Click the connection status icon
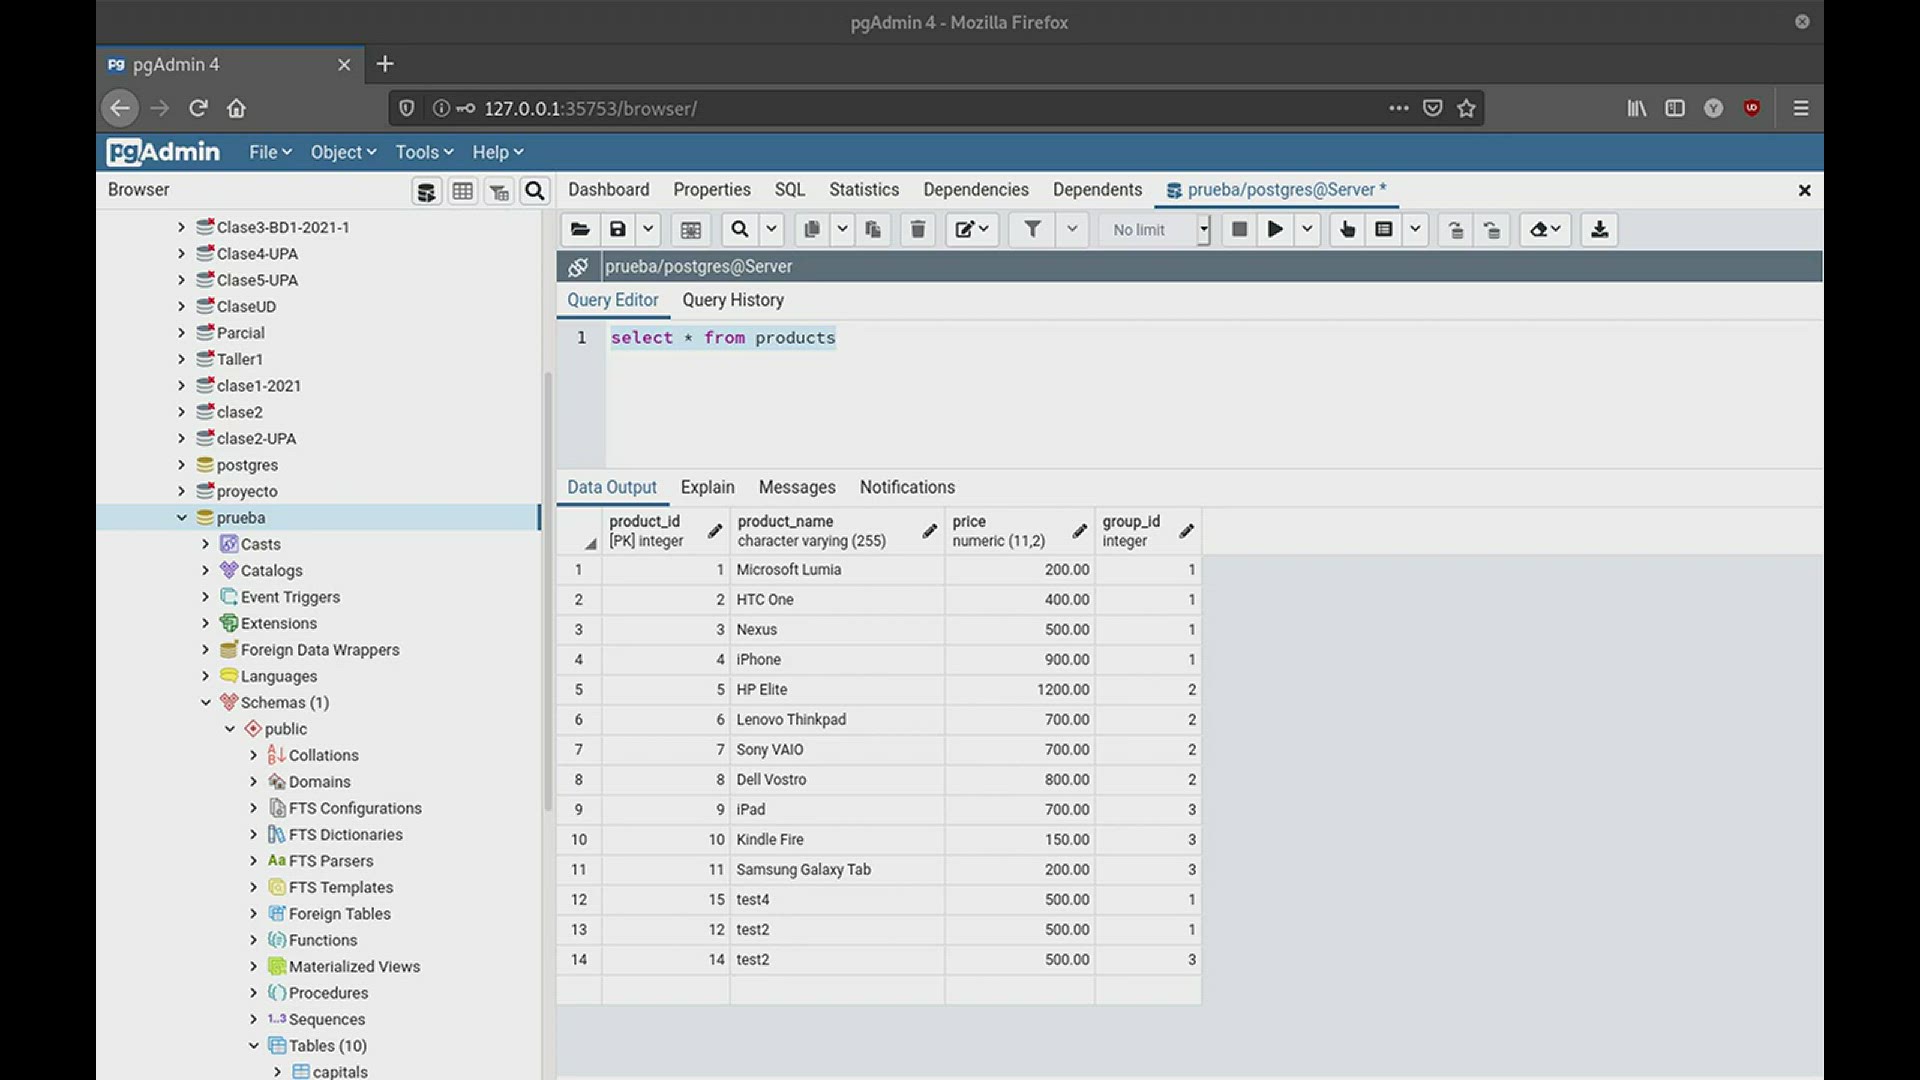This screenshot has height=1080, width=1920. (578, 267)
